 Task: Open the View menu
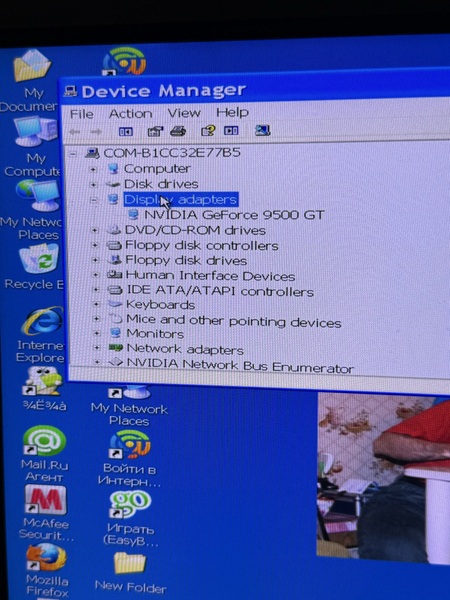184,113
